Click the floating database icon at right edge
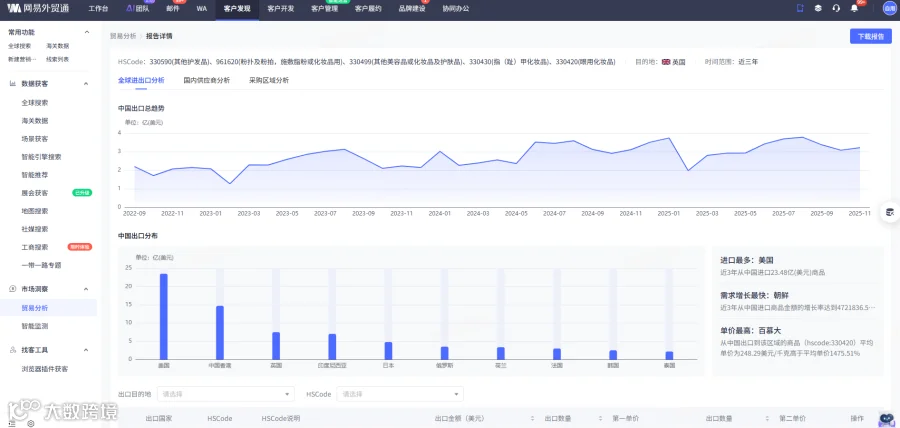 890,212
